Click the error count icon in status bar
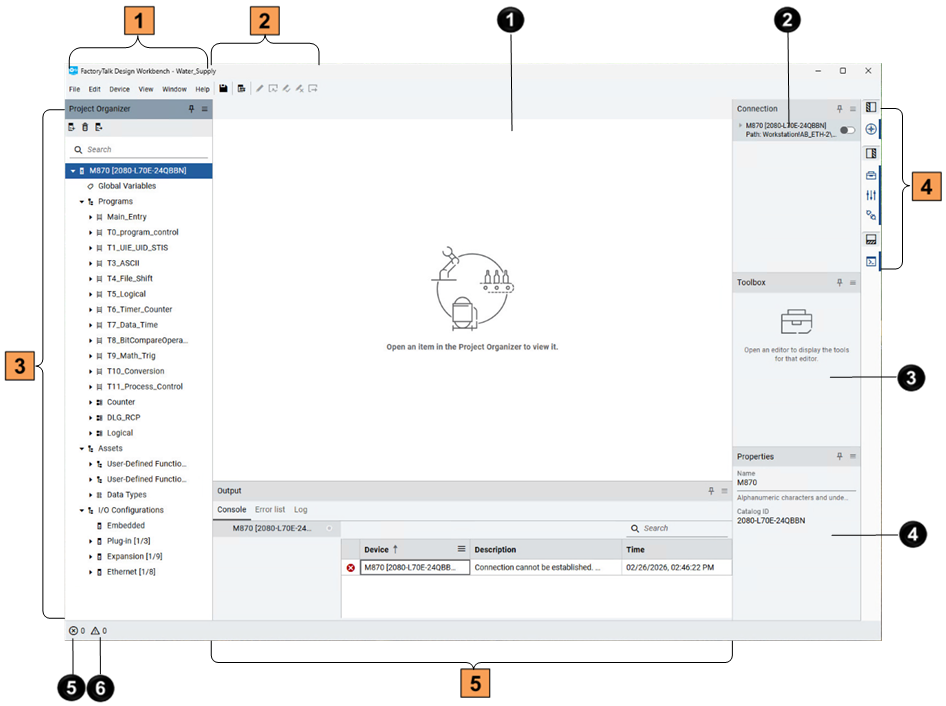The height and width of the screenshot is (706, 946). click(73, 631)
